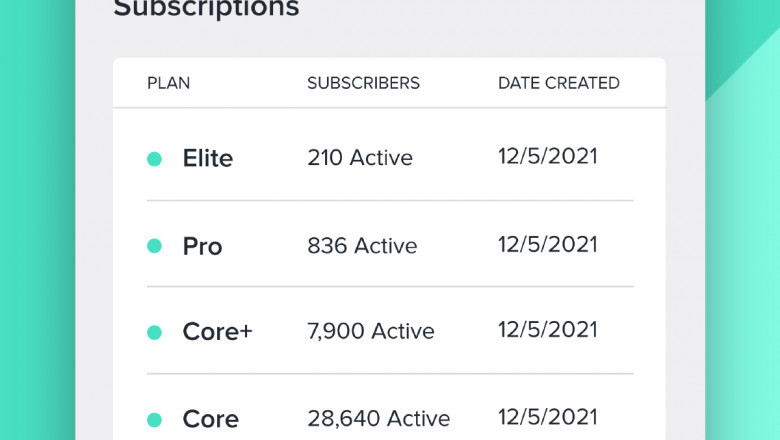This screenshot has height=440, width=780.
Task: Click the teal status dot beside Pro
Action: [x=154, y=246]
